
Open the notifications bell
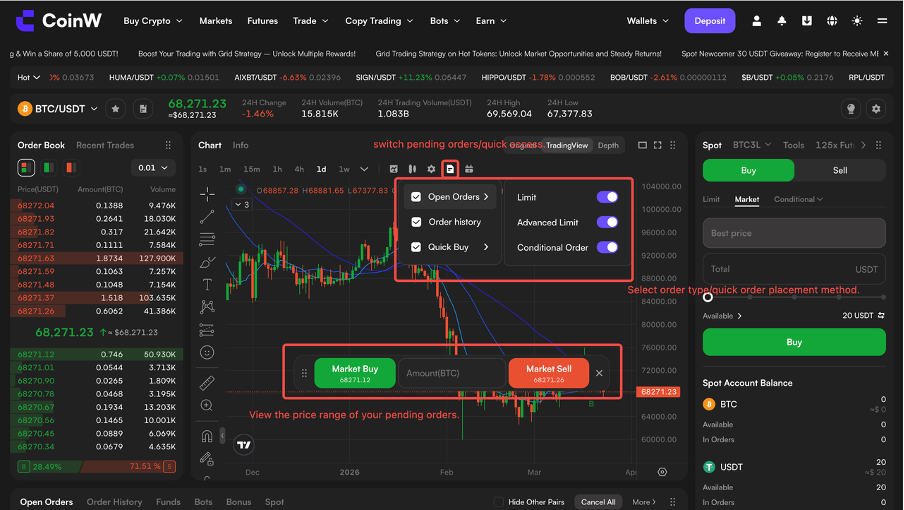point(782,21)
